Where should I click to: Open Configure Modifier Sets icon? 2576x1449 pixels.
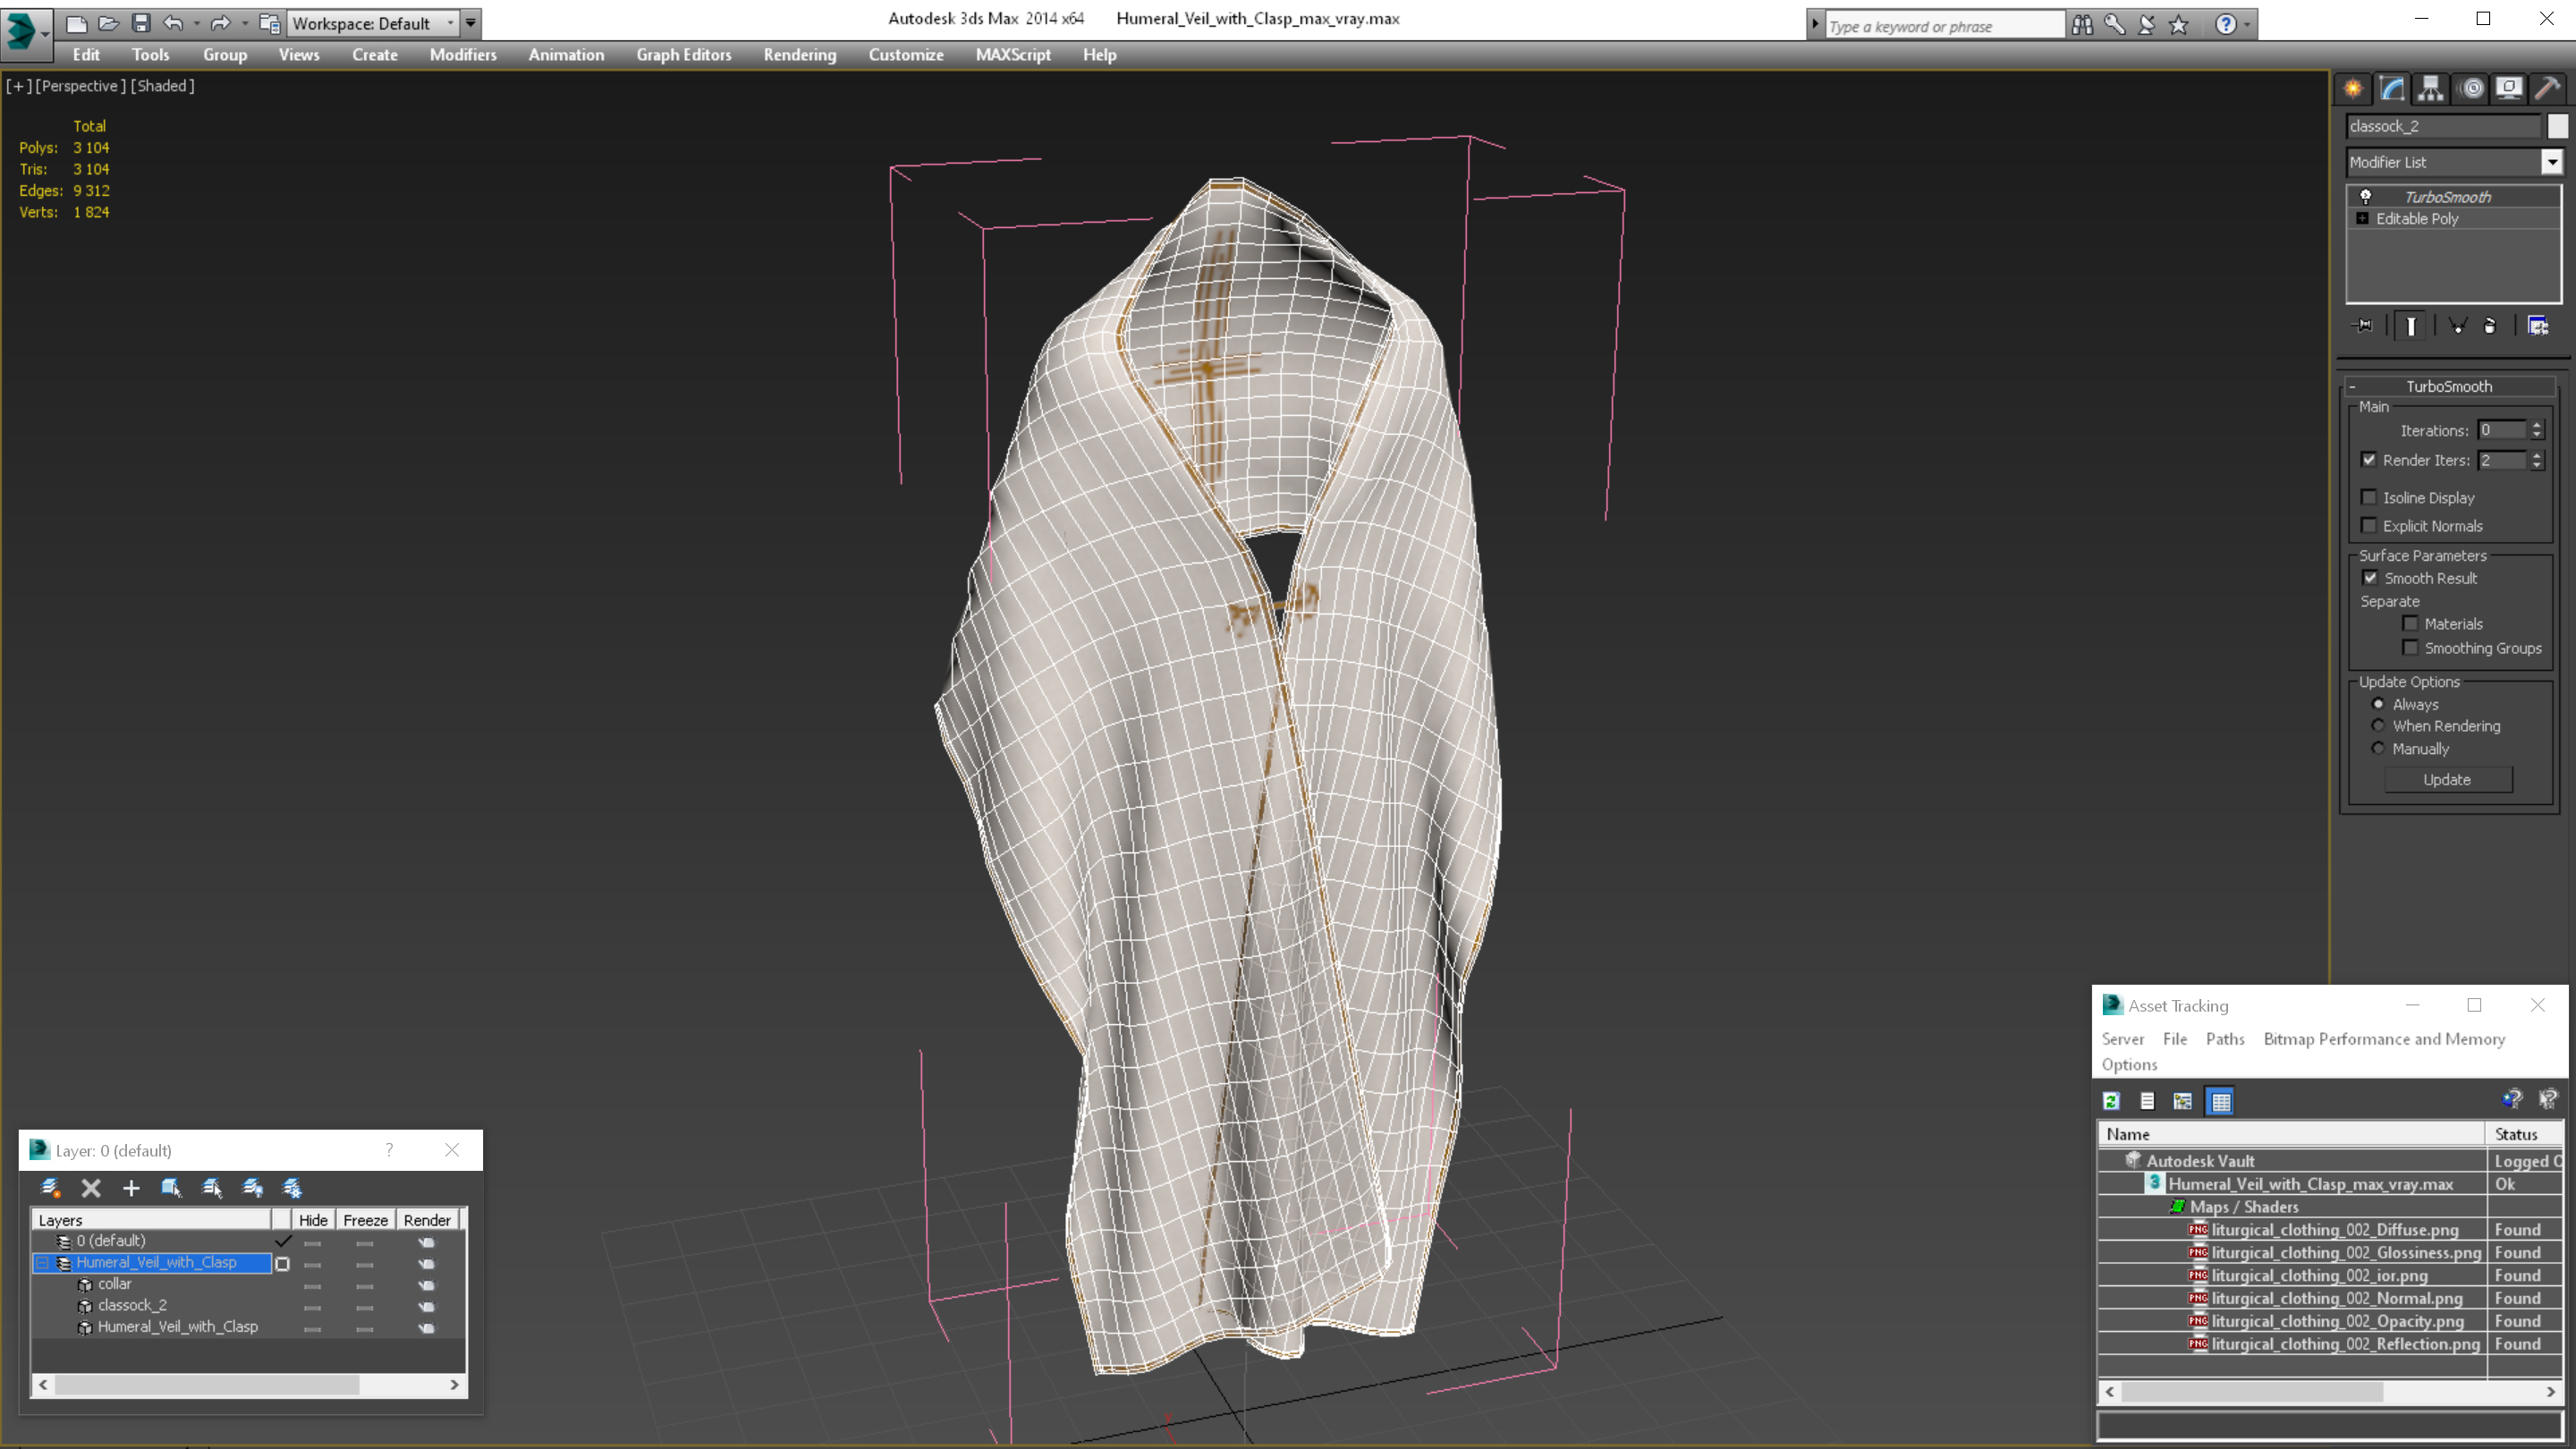2538,326
